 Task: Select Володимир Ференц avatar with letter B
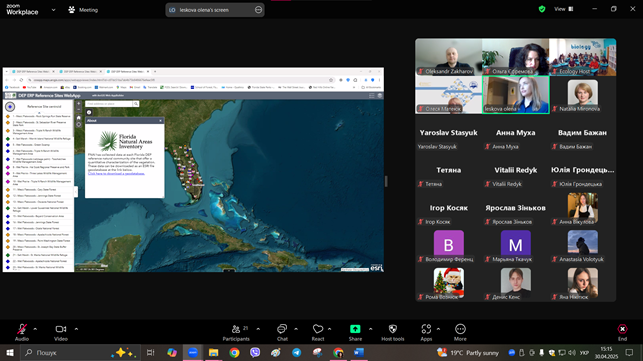click(449, 245)
